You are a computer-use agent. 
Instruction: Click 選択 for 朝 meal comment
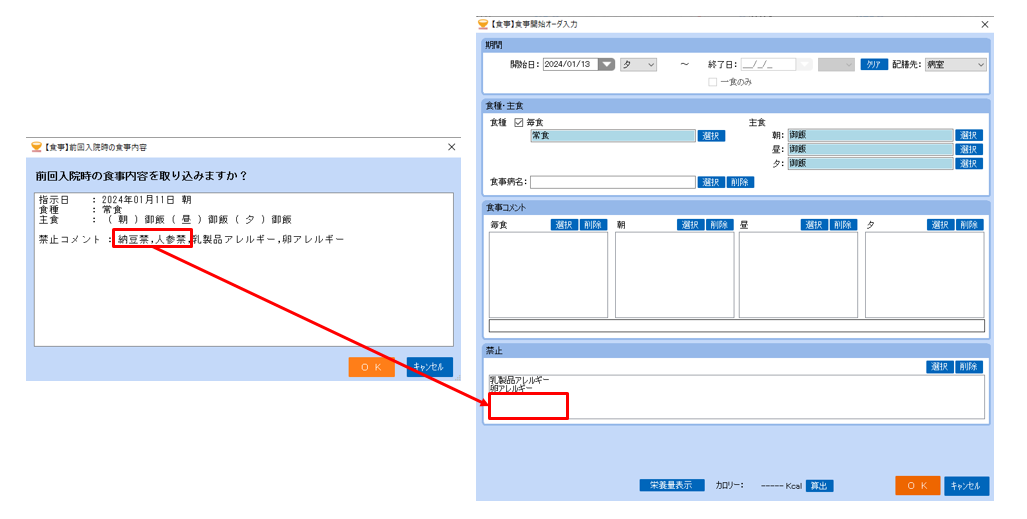690,225
